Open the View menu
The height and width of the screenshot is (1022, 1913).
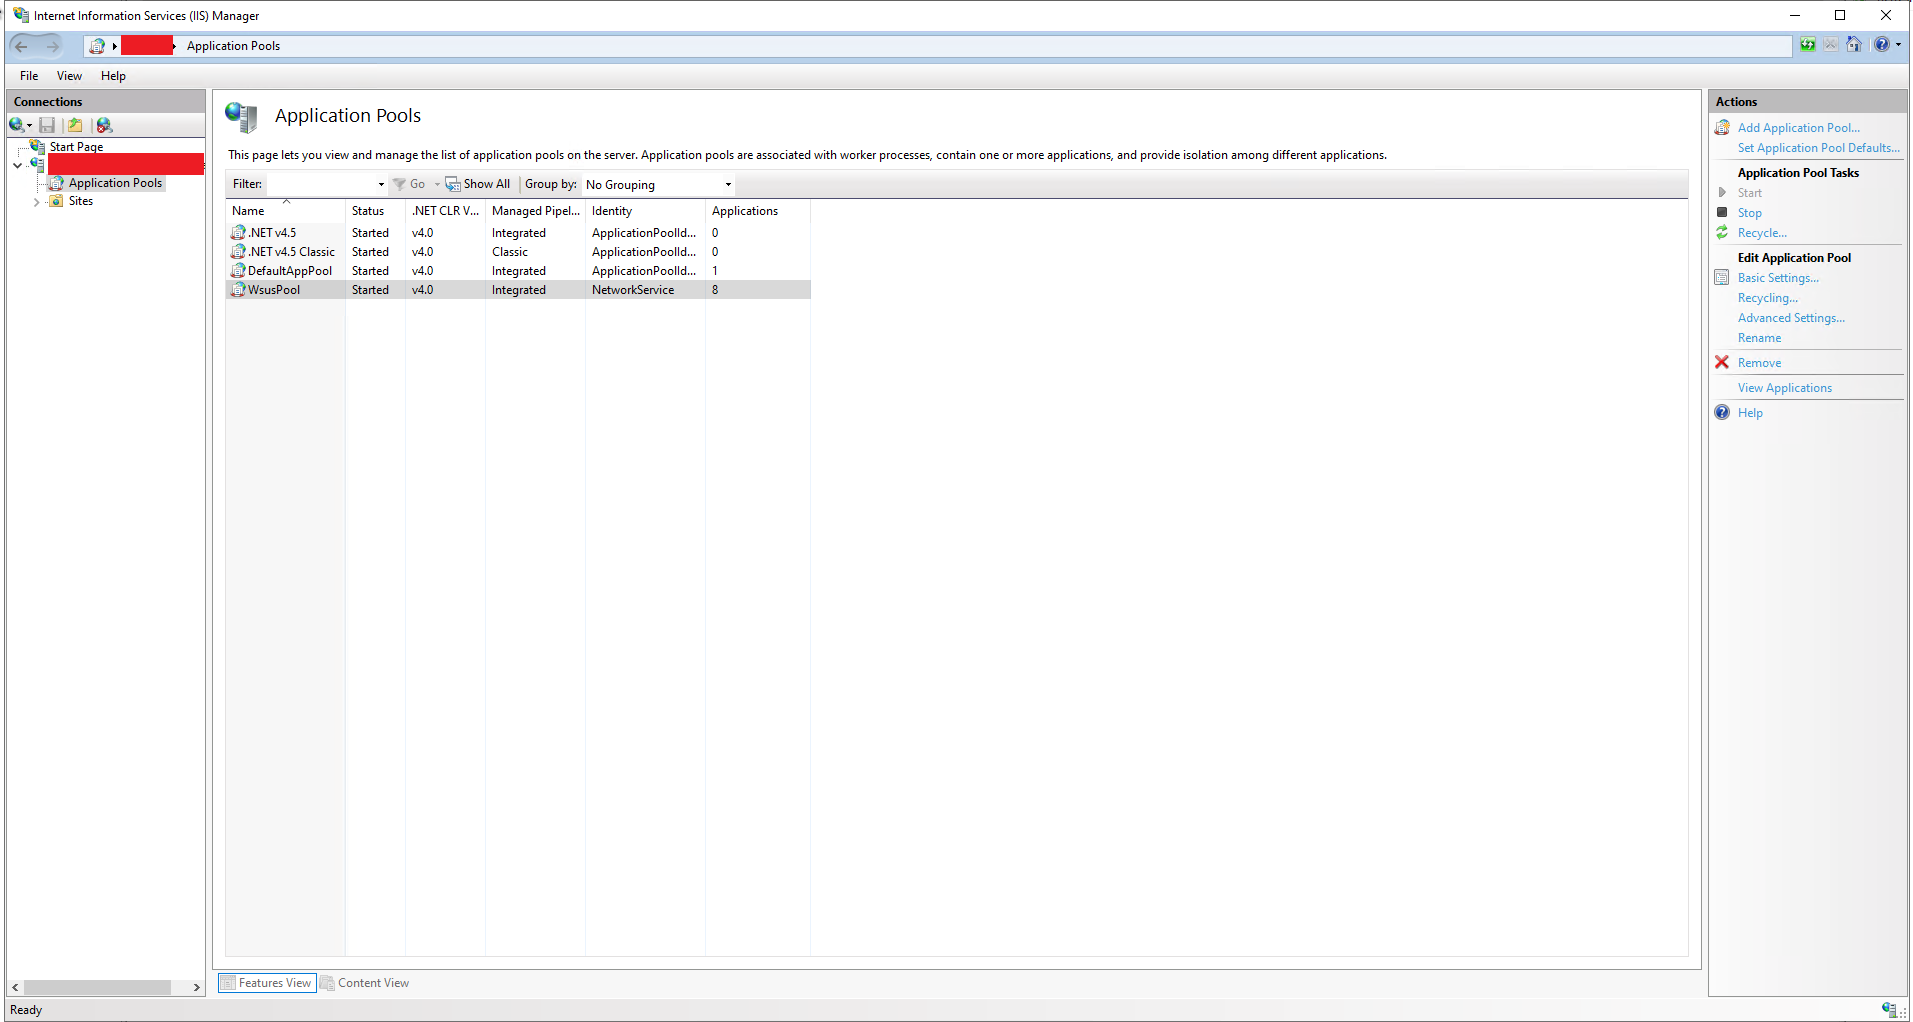(x=69, y=76)
